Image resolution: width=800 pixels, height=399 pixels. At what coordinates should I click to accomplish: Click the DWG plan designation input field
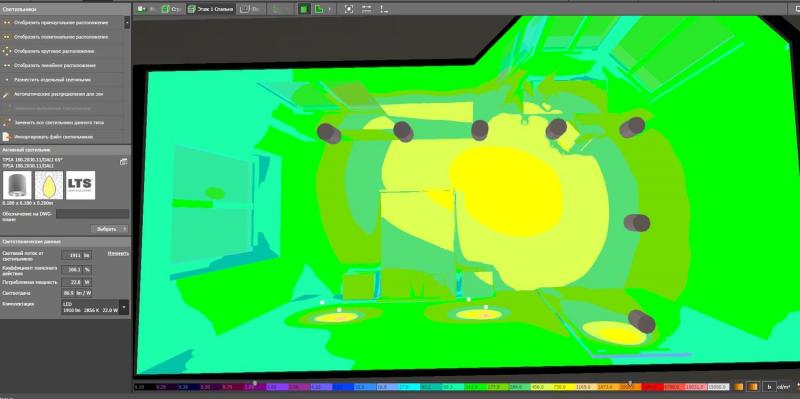92,214
